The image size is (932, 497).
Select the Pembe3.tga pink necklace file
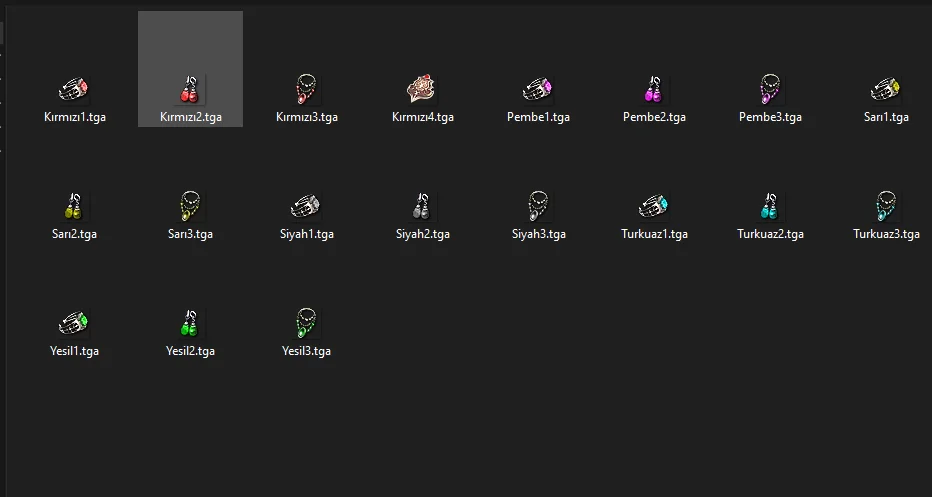[x=770, y=90]
